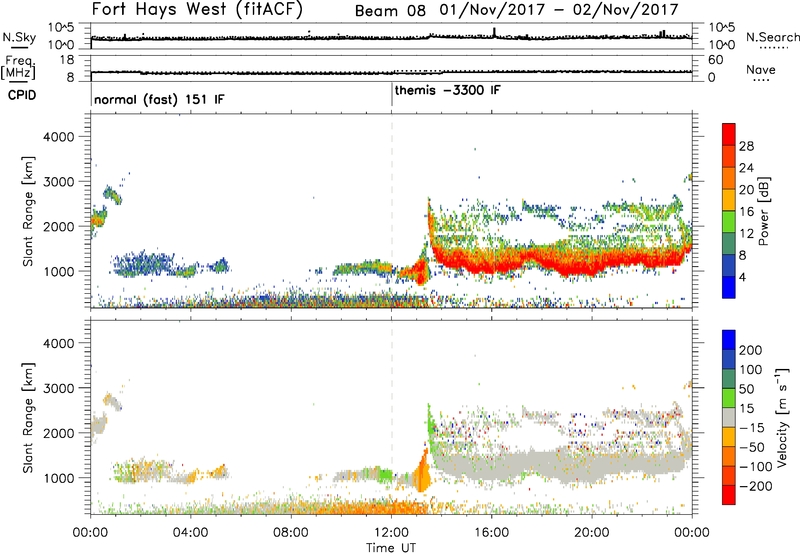800x554 pixels.
Task: Click the '3000' tick on the velocity panel
Action: (x=58, y=388)
